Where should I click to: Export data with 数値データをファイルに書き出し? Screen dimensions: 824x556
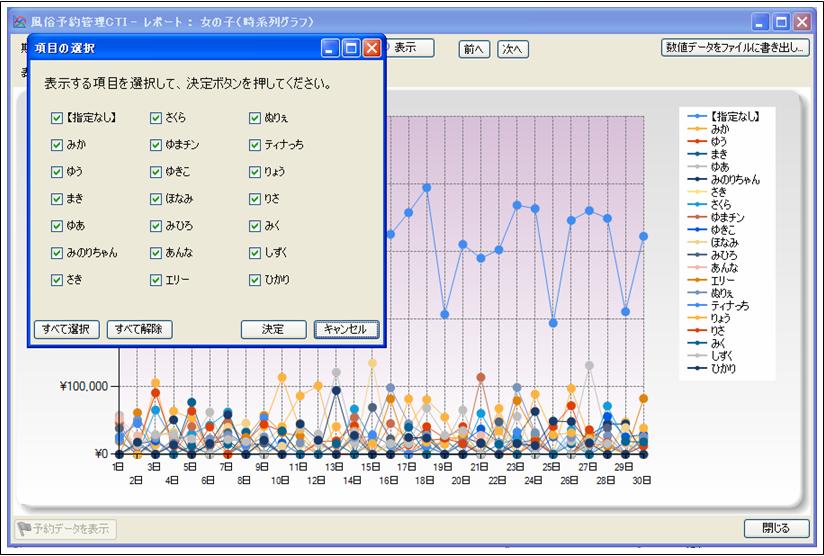click(x=735, y=47)
